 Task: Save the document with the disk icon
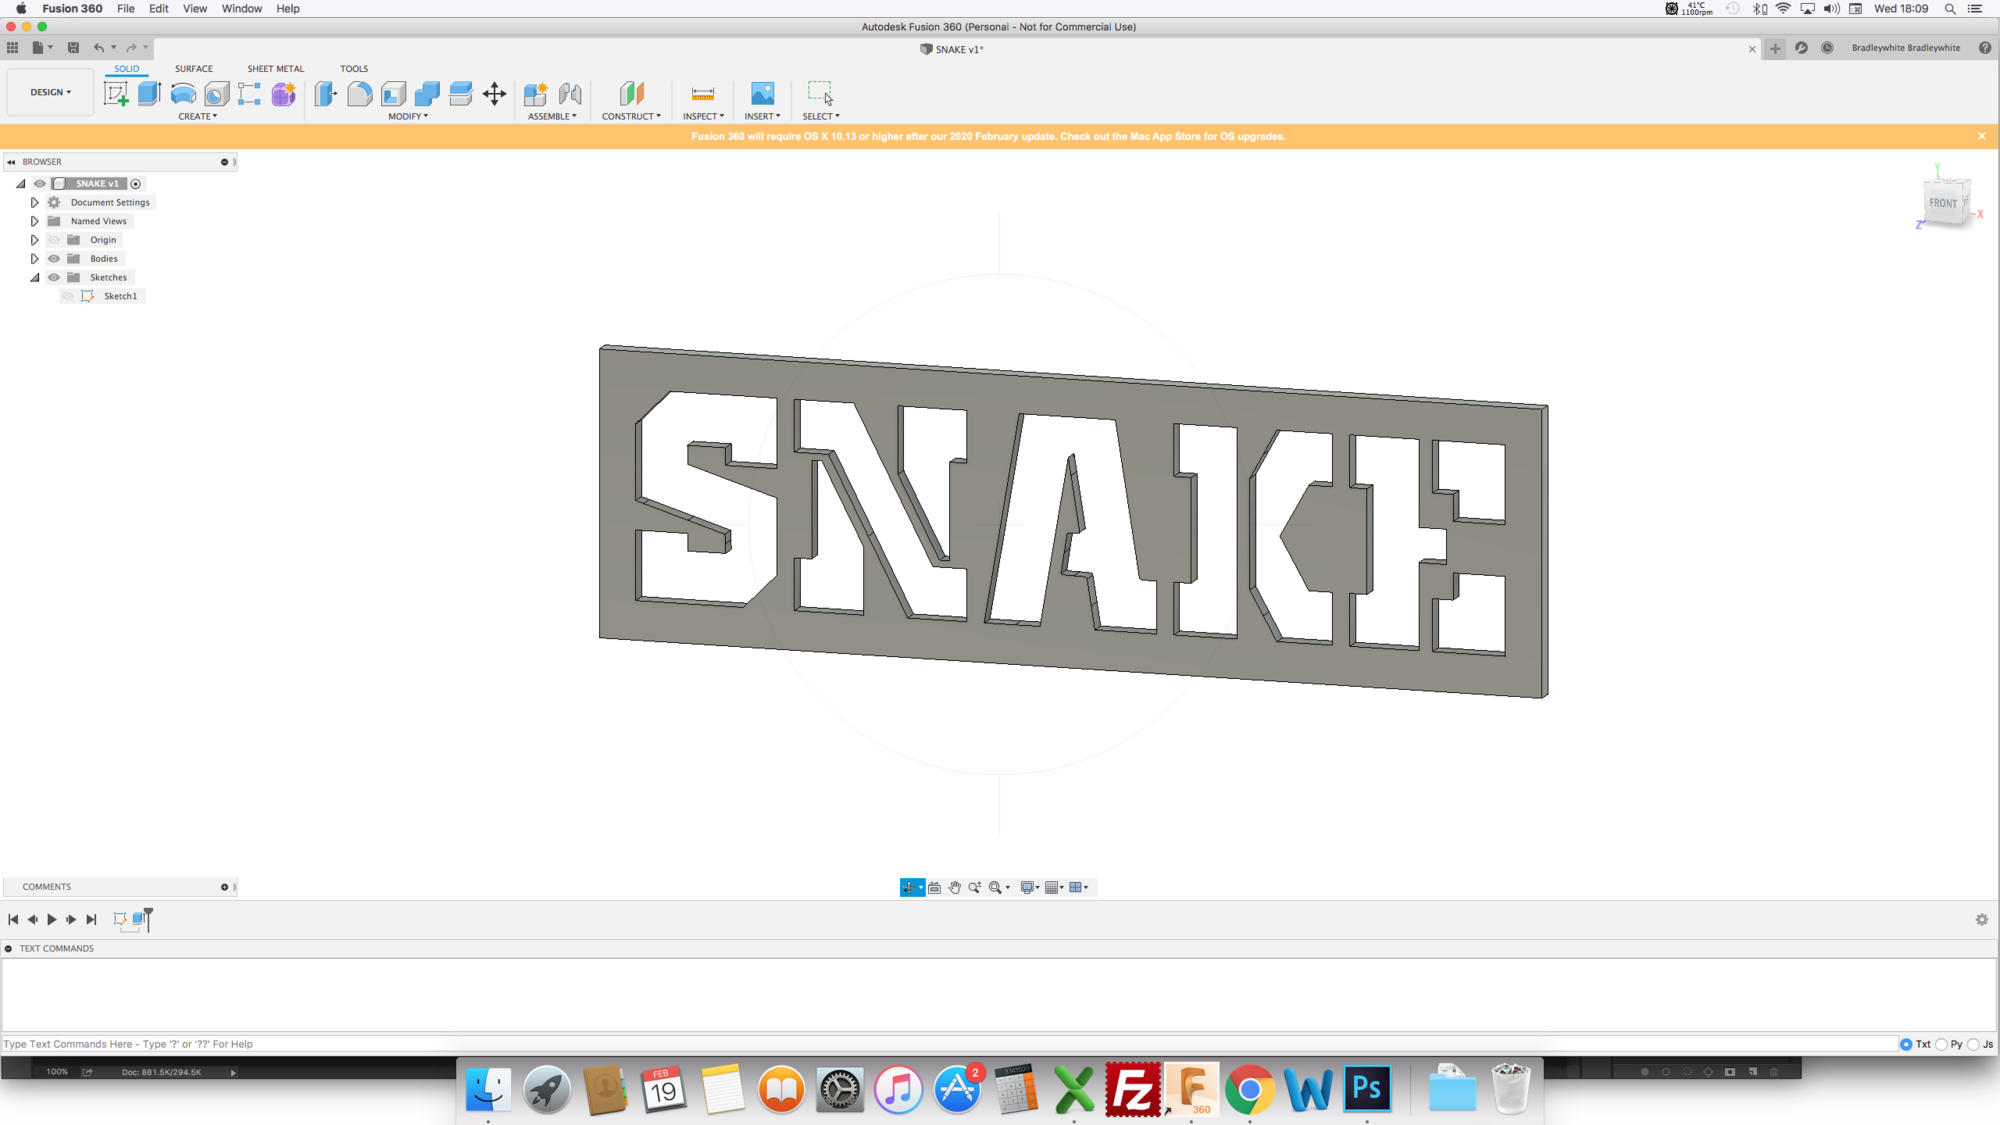(x=73, y=48)
